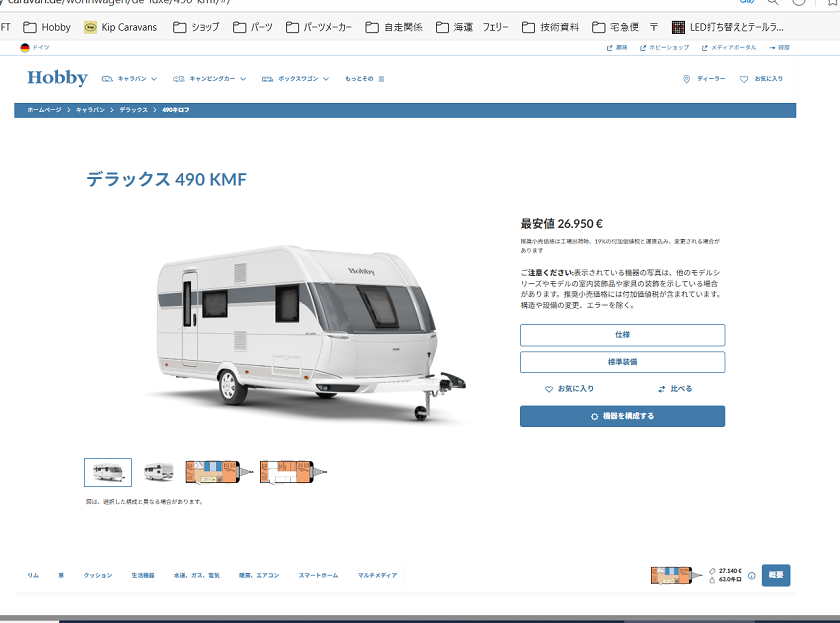Toggle 比べる compare option
840x623 pixels.
point(675,389)
